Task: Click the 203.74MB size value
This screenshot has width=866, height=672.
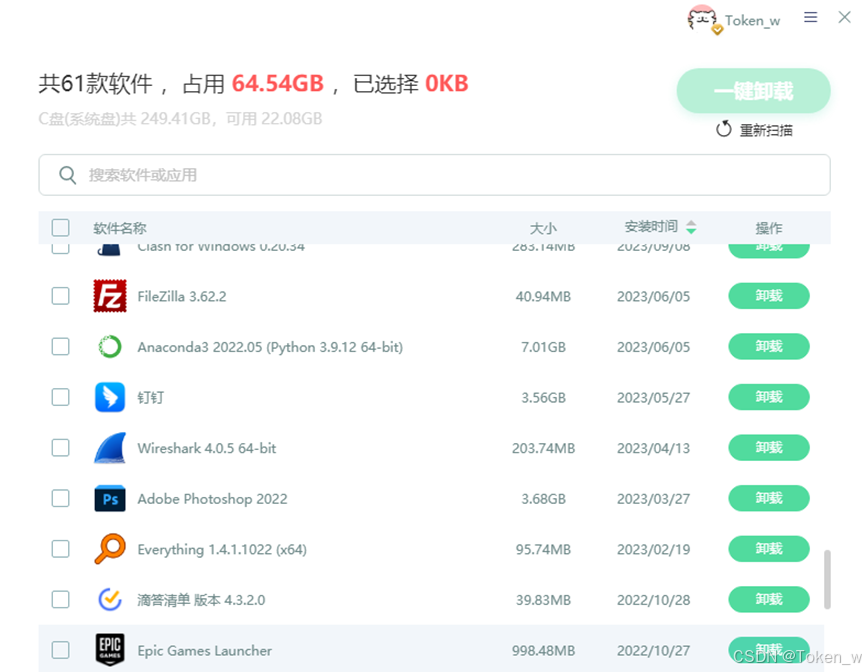Action: (x=543, y=448)
